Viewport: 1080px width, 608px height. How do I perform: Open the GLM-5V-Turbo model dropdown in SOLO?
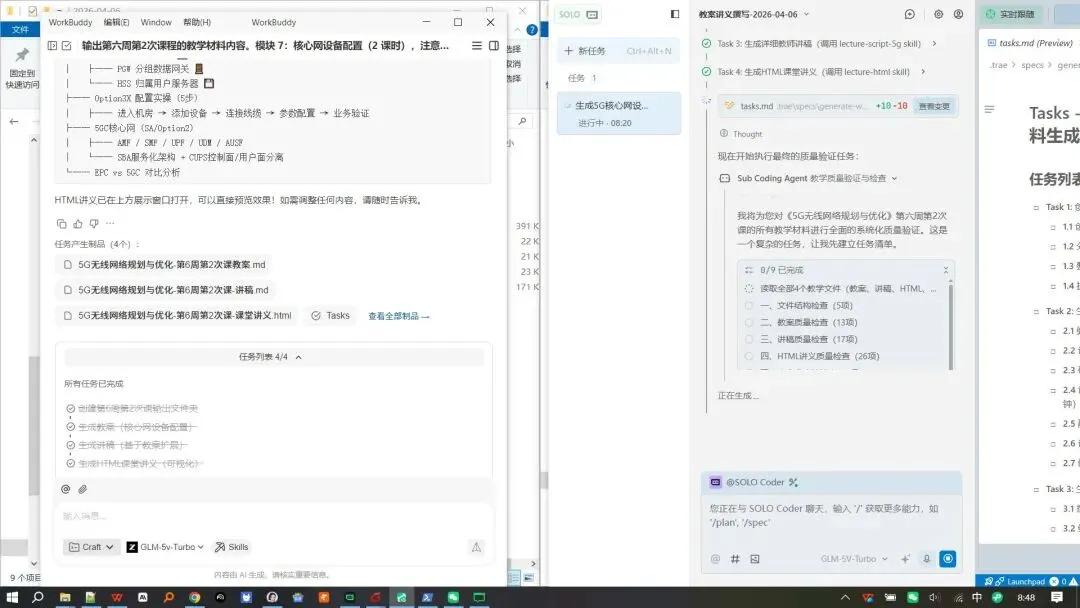pos(854,559)
